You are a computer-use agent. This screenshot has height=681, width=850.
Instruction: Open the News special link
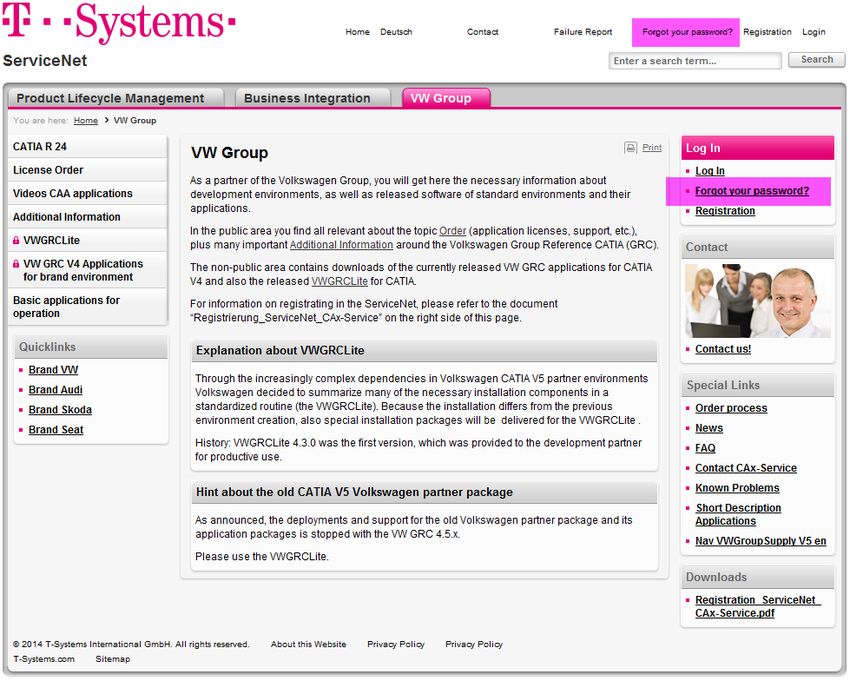(709, 428)
